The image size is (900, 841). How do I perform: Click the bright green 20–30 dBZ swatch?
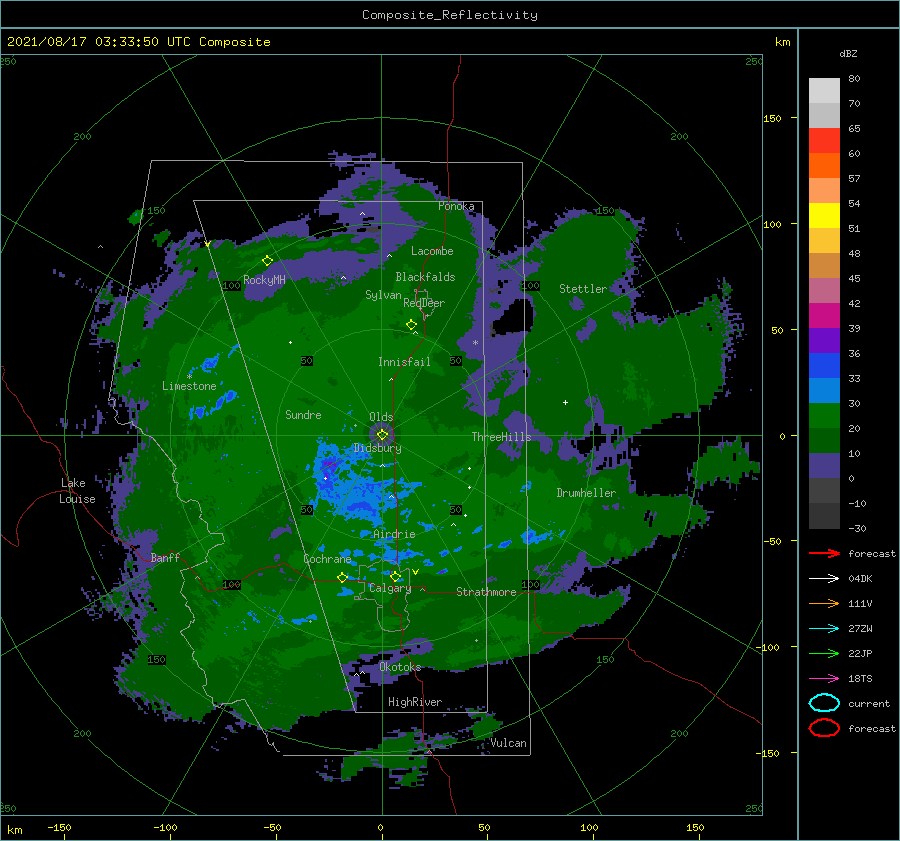824,416
